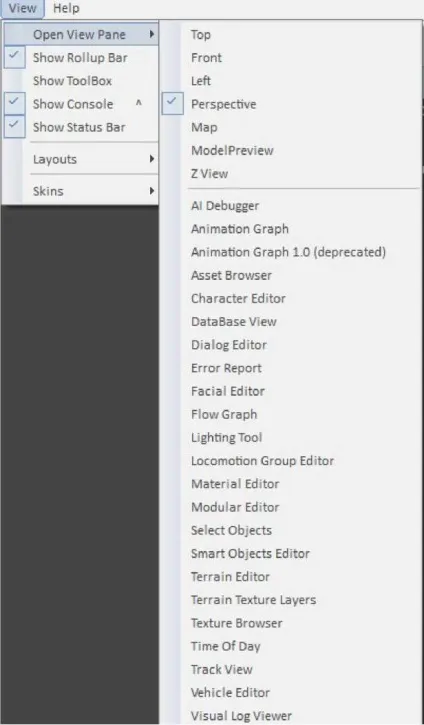424x725 pixels.
Task: Enable Show ToolBox option
Action: click(81, 81)
